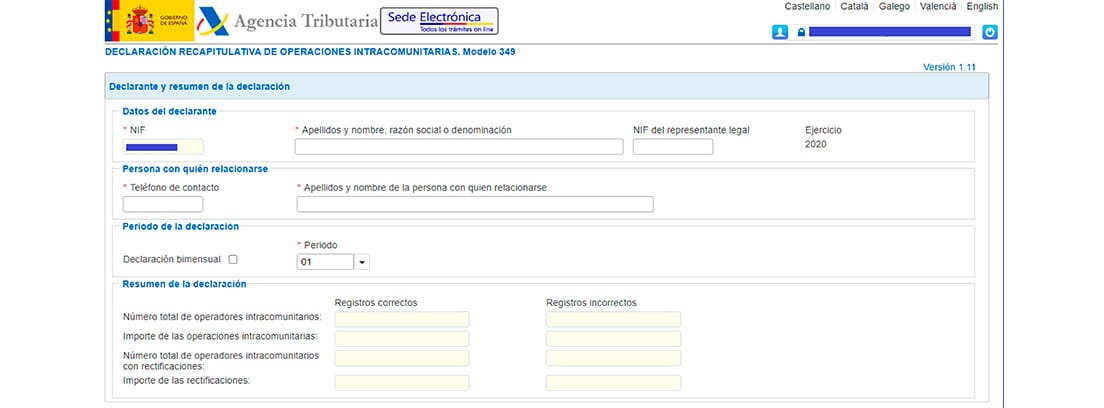The height and width of the screenshot is (408, 1104).
Task: Click Registros incorrectos importe de operaciones field
Action: pyautogui.click(x=613, y=339)
